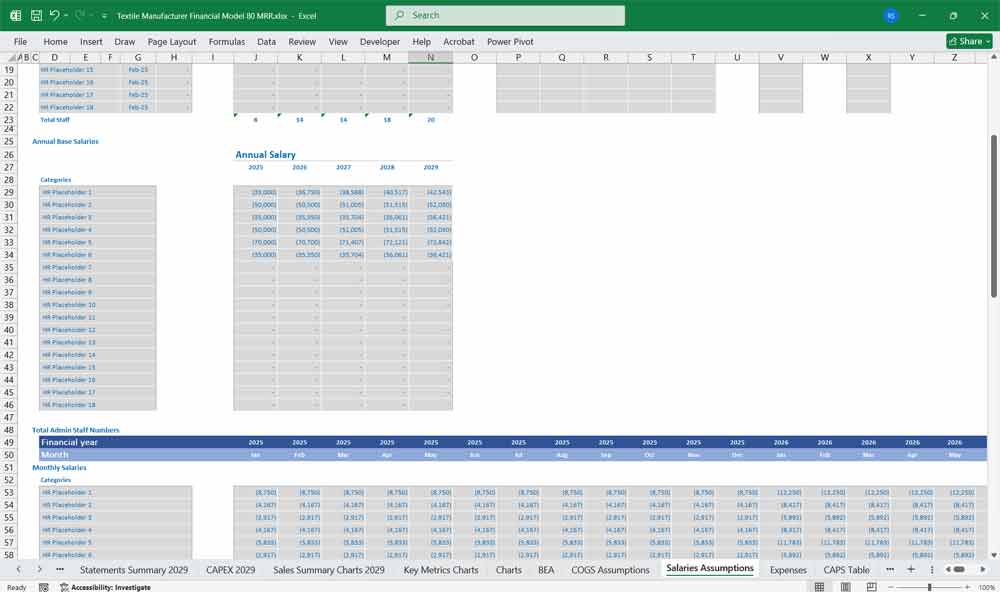Open the Formulas ribbon tab
Image resolution: width=1000 pixels, height=592 pixels.
(x=226, y=41)
